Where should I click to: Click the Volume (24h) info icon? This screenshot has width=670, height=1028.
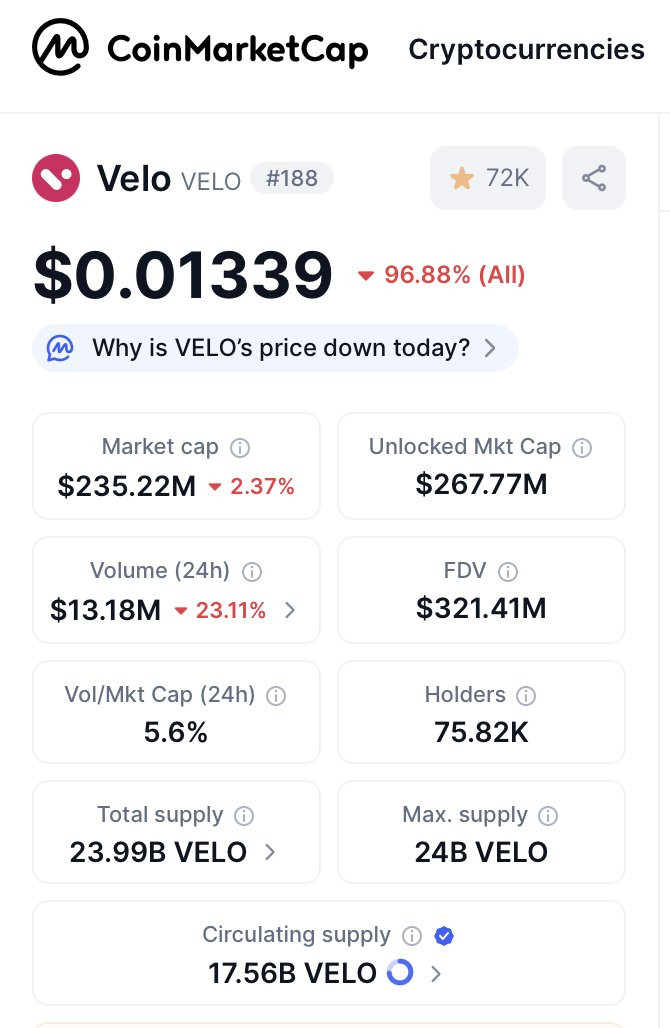[252, 572]
